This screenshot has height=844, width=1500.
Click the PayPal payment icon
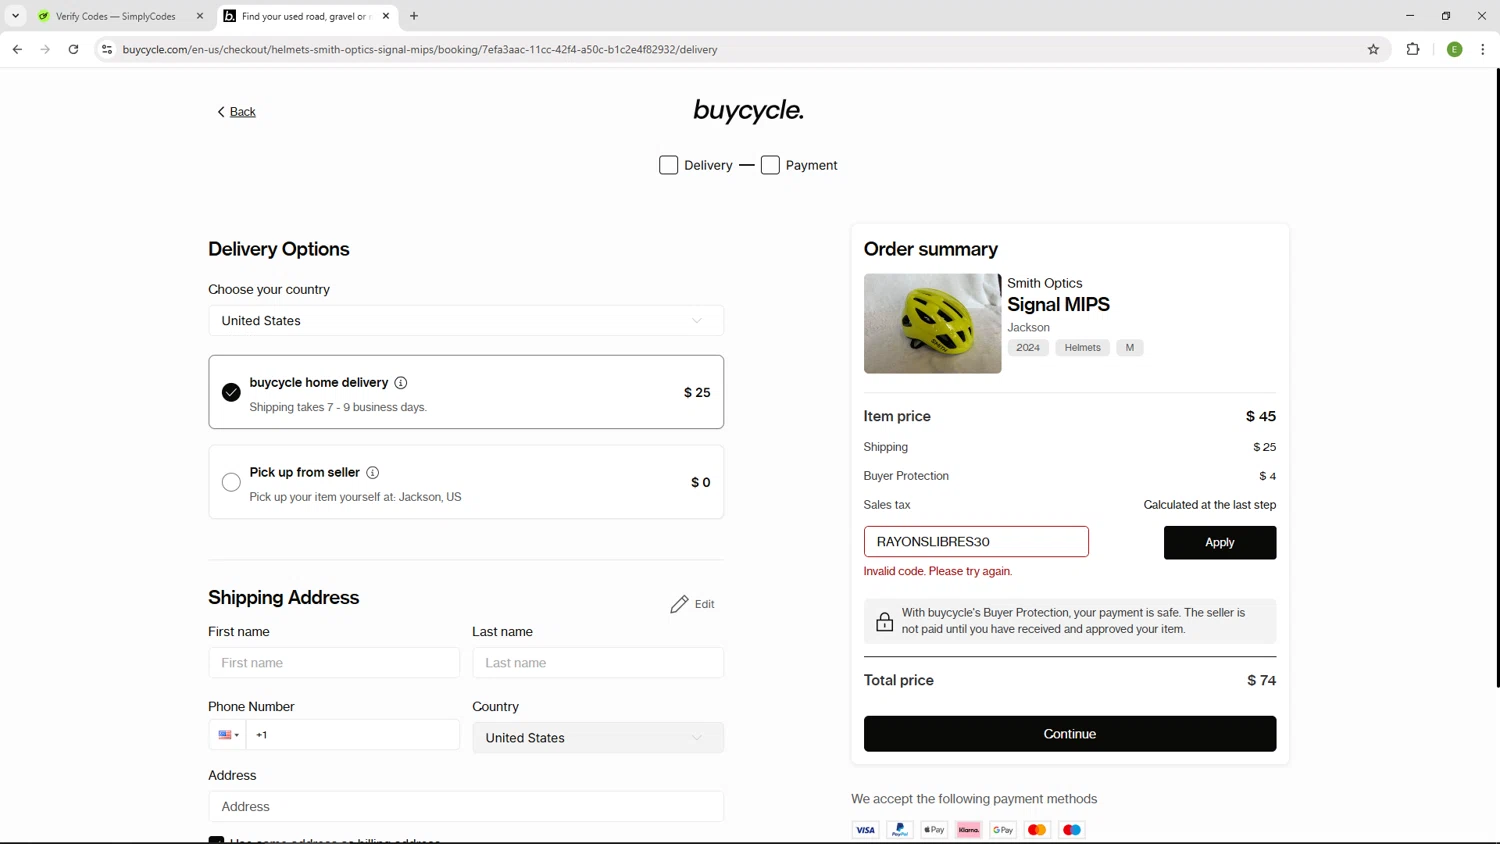pyautogui.click(x=900, y=830)
